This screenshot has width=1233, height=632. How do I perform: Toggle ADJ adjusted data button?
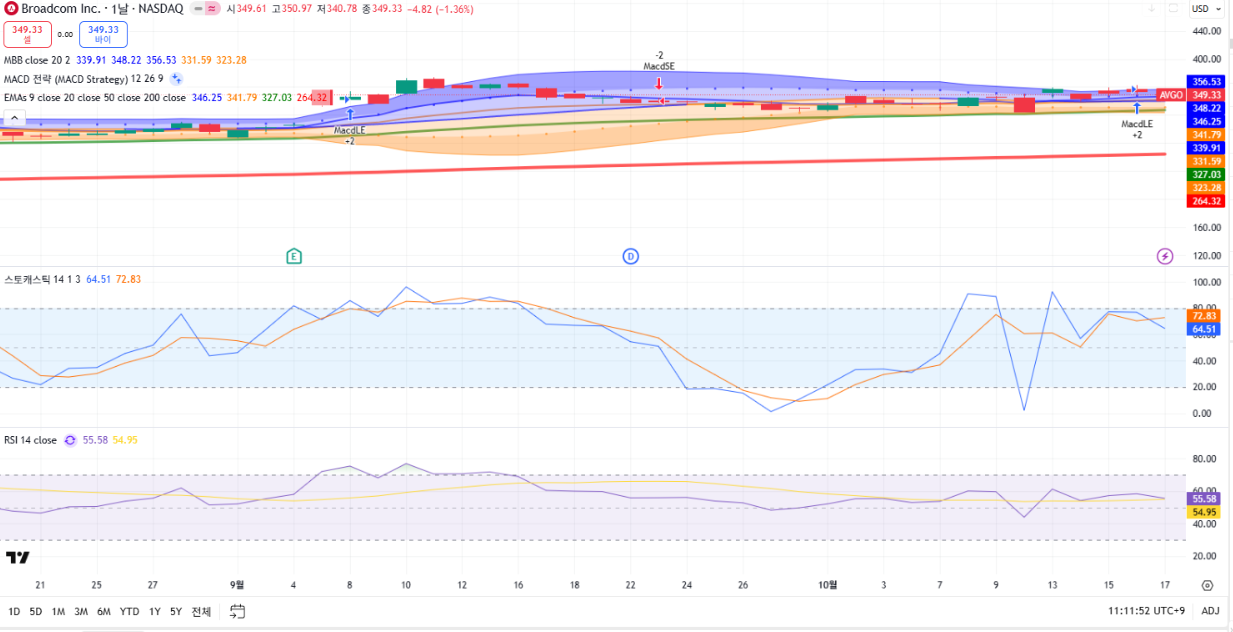1210,611
